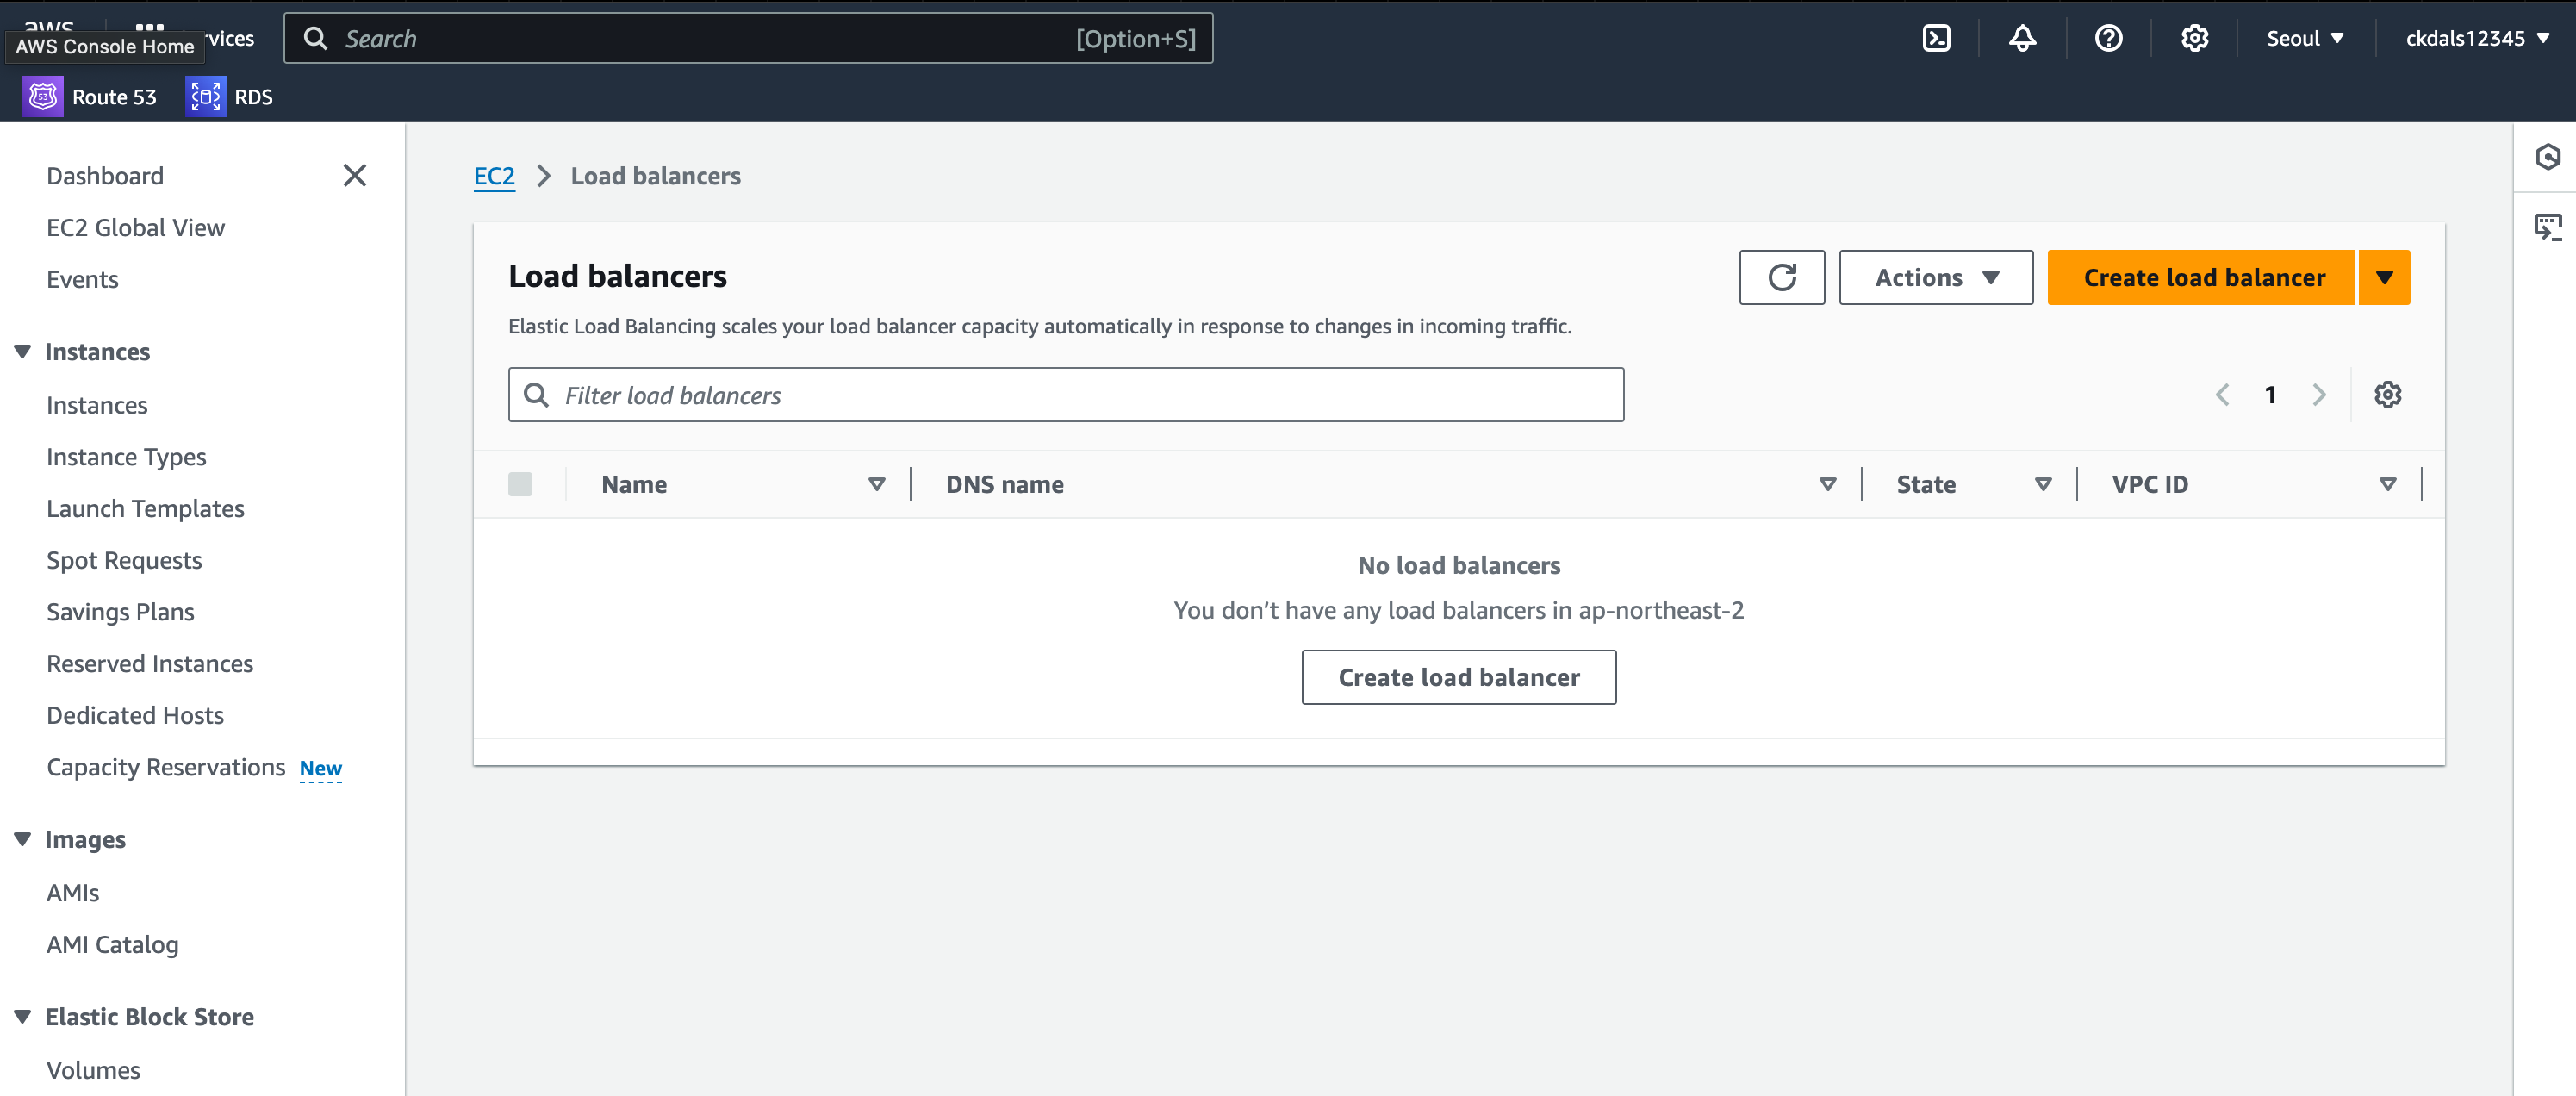
Task: Open the help question mark icon
Action: pos(2108,38)
